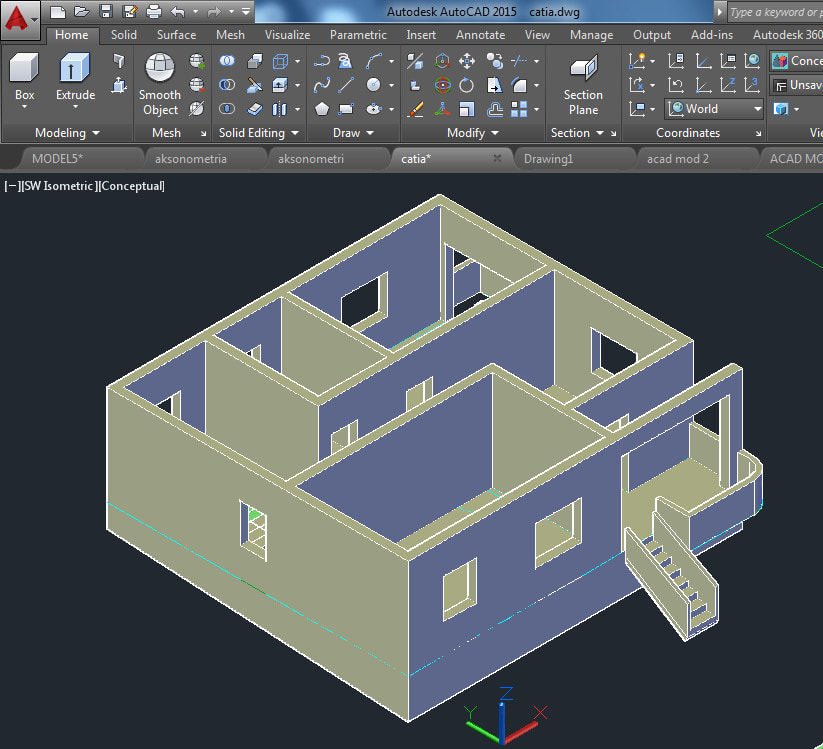Switch to the Visualize tab
The width and height of the screenshot is (823, 749).
point(287,35)
